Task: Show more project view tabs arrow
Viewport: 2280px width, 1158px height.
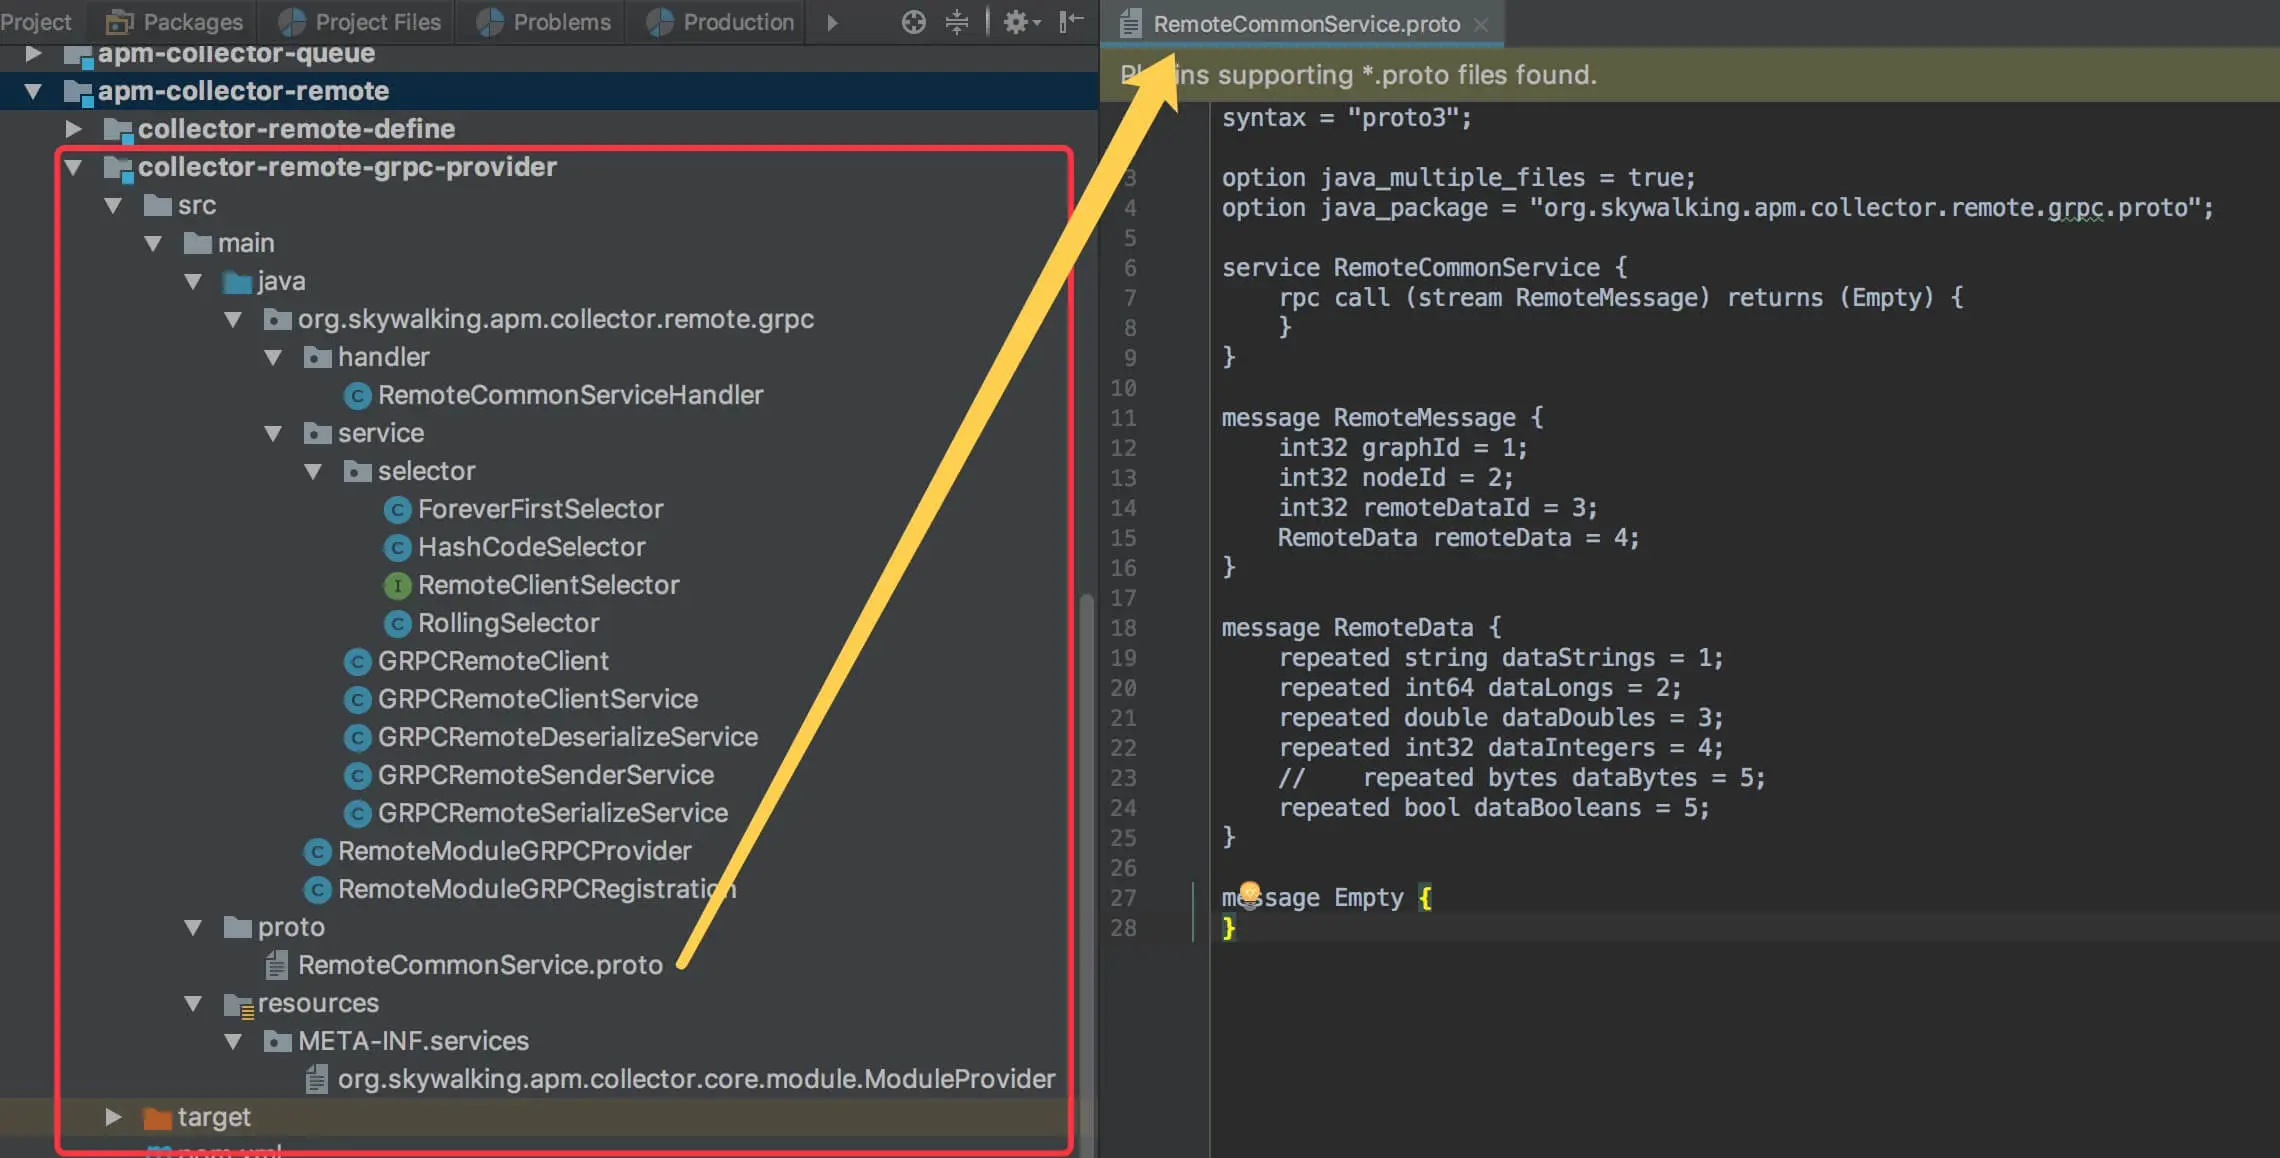Action: pos(832,22)
